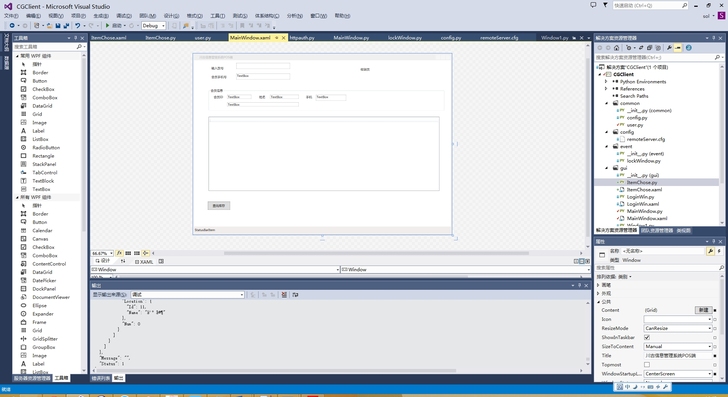
Task: Select the TabControl toolbox item
Action: [45, 173]
